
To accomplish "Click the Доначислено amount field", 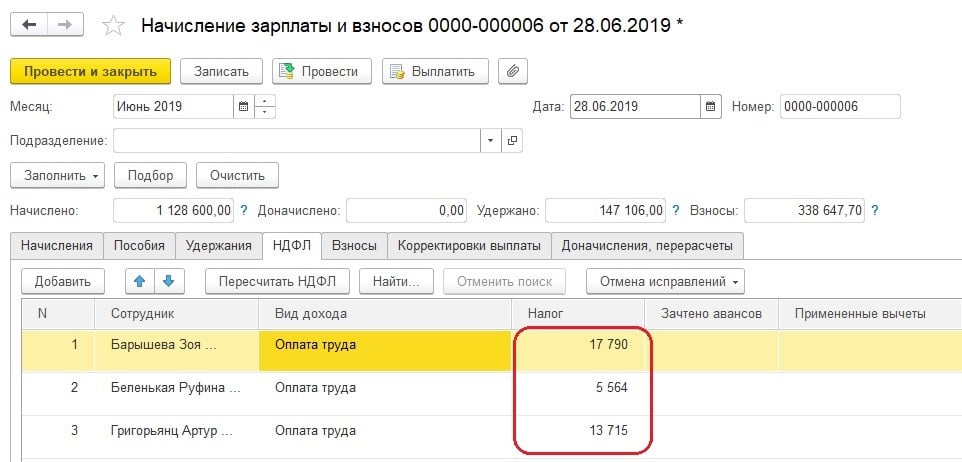I will tap(407, 210).
